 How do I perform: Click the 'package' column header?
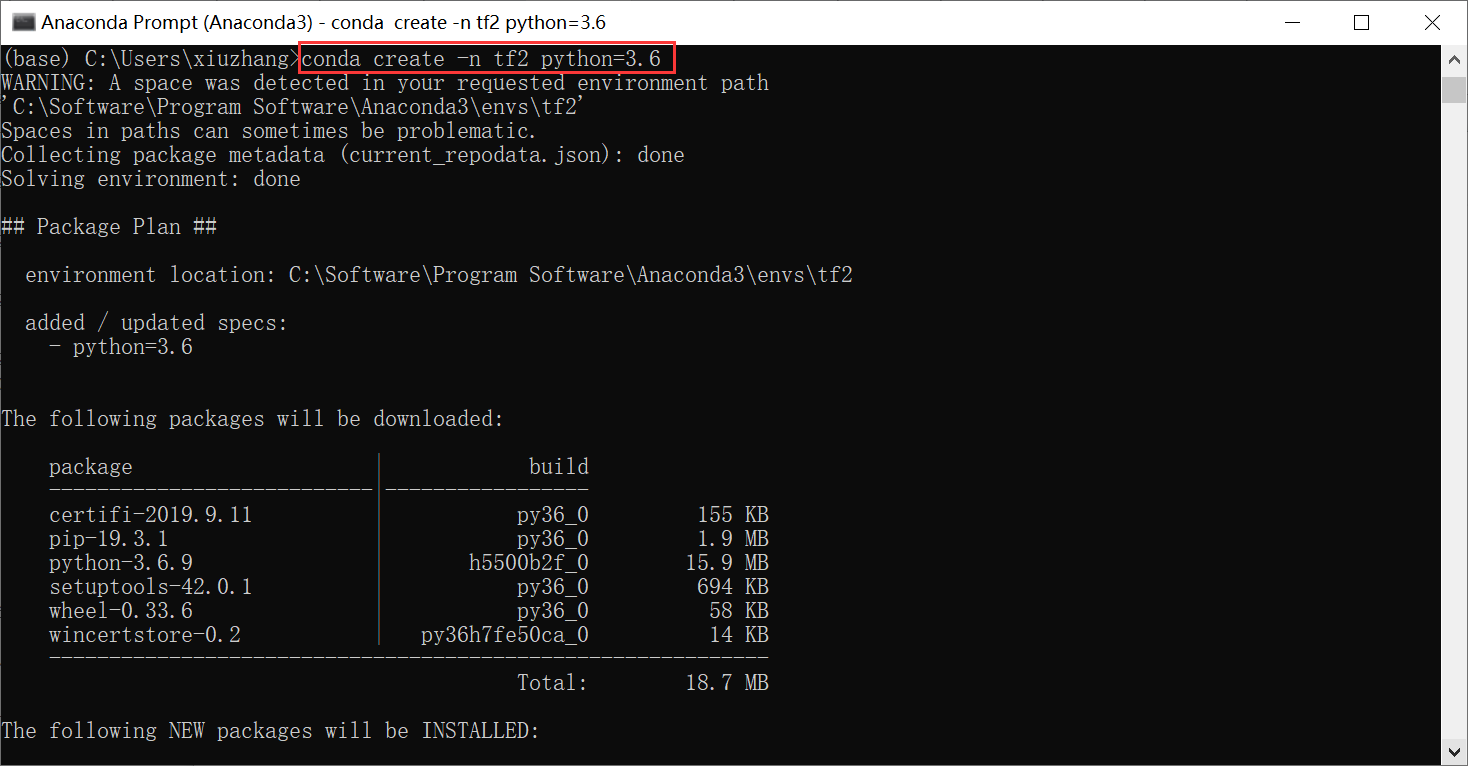[x=91, y=467]
